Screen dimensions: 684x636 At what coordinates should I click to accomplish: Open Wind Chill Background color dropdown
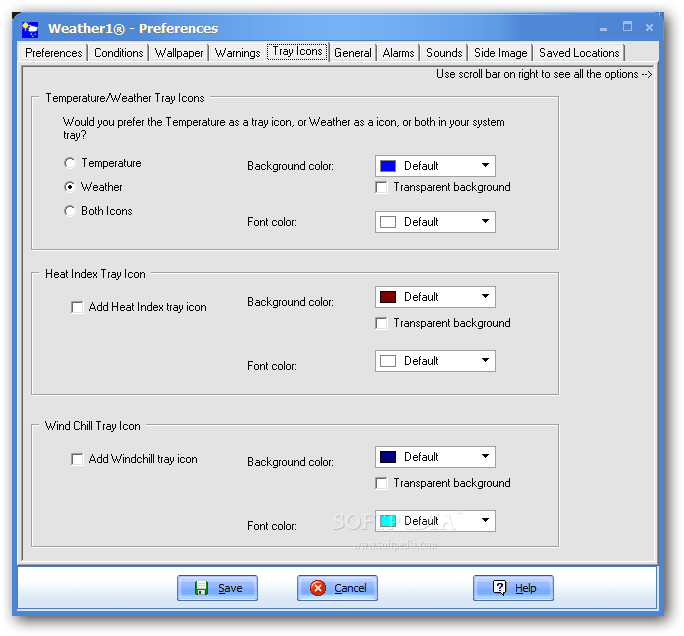coord(435,457)
